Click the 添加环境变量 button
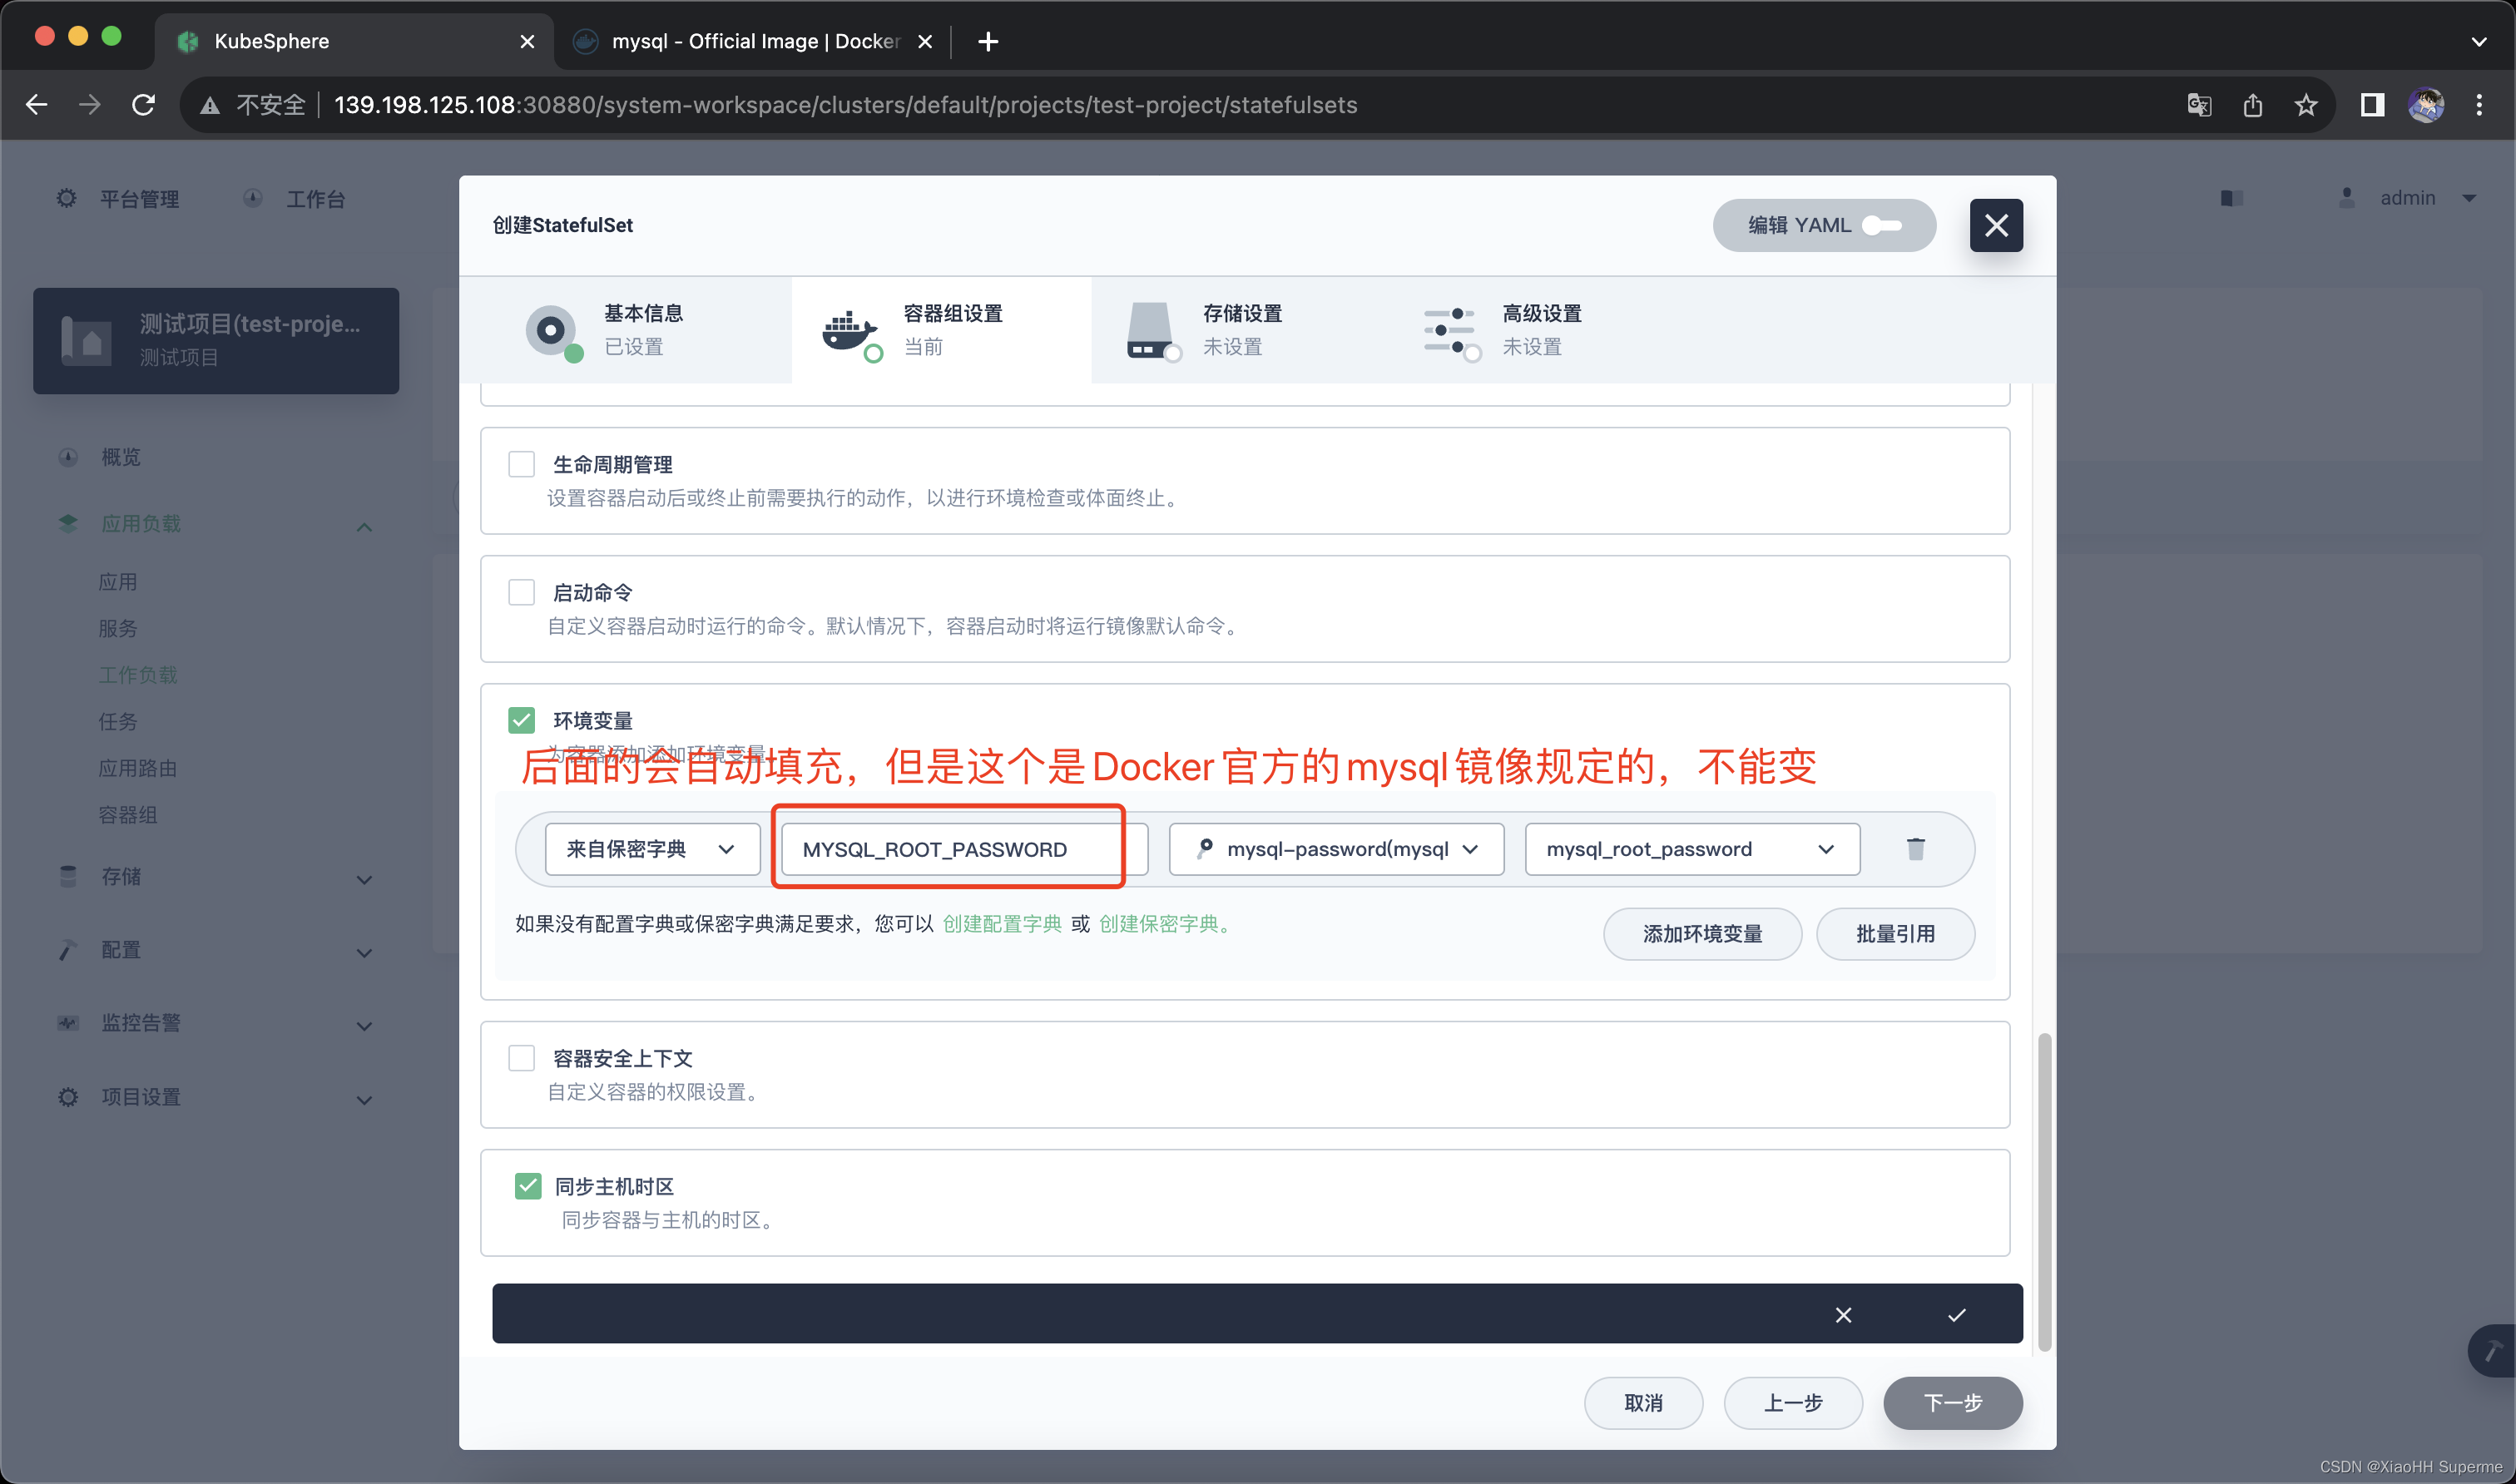Image resolution: width=2516 pixels, height=1484 pixels. pos(1701,934)
